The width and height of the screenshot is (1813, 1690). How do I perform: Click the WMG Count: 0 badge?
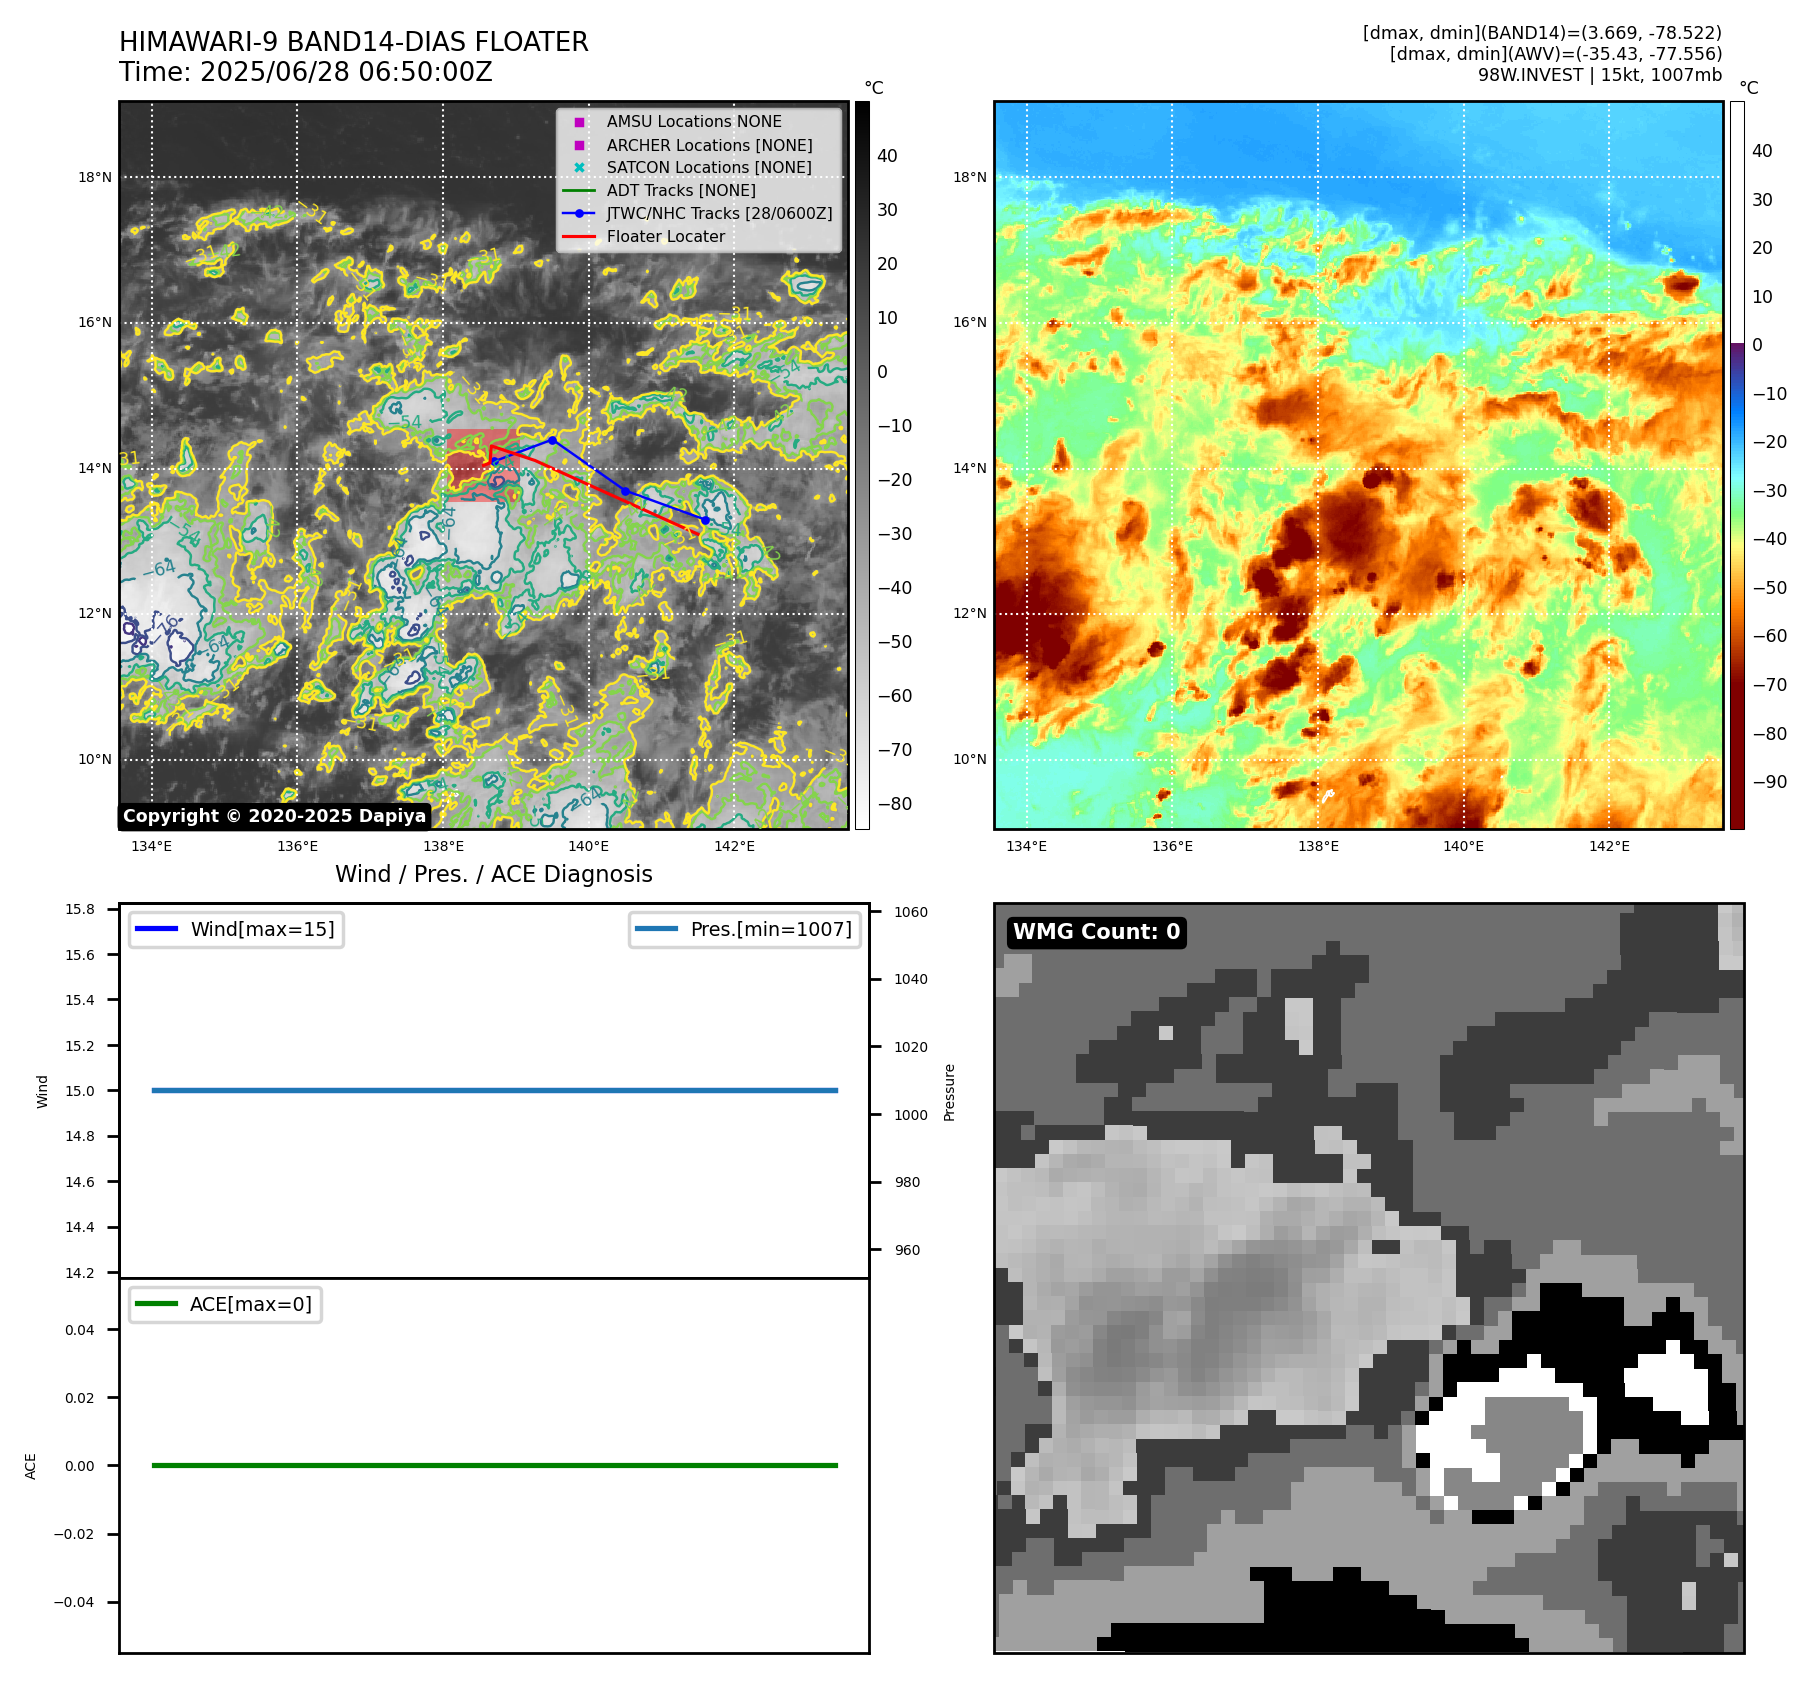(1097, 932)
